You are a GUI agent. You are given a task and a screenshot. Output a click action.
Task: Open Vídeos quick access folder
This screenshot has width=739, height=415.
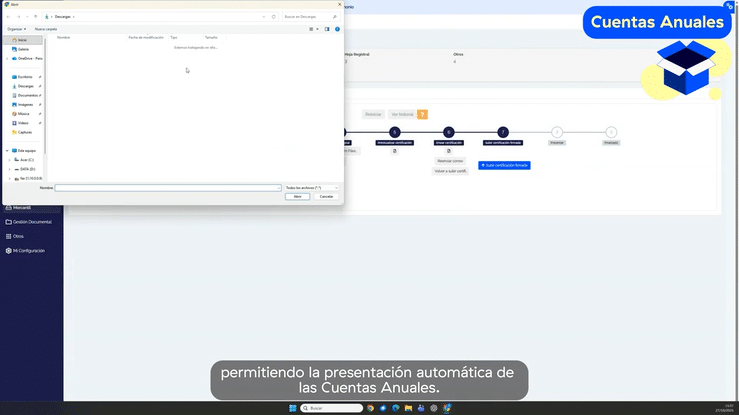pyautogui.click(x=23, y=123)
